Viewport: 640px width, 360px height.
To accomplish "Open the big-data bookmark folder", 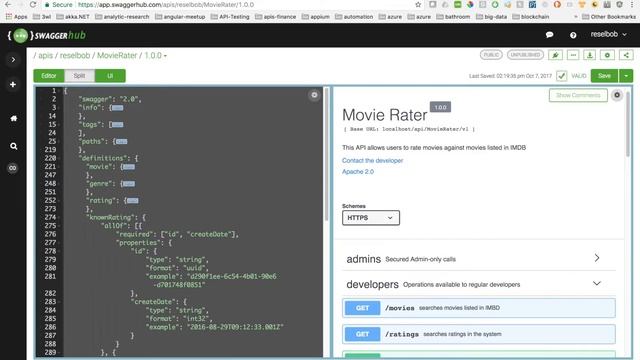I will tap(491, 17).
